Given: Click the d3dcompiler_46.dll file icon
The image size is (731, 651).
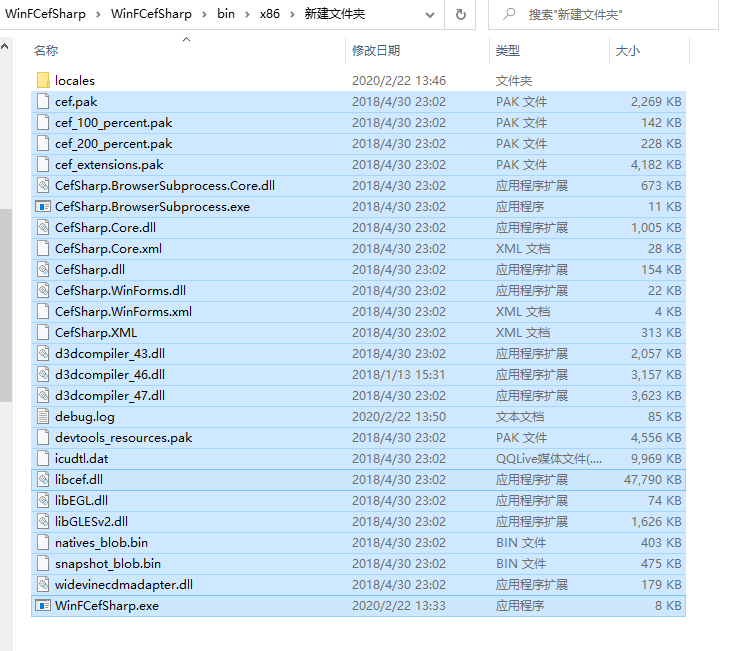Looking at the screenshot, I should pyautogui.click(x=43, y=374).
